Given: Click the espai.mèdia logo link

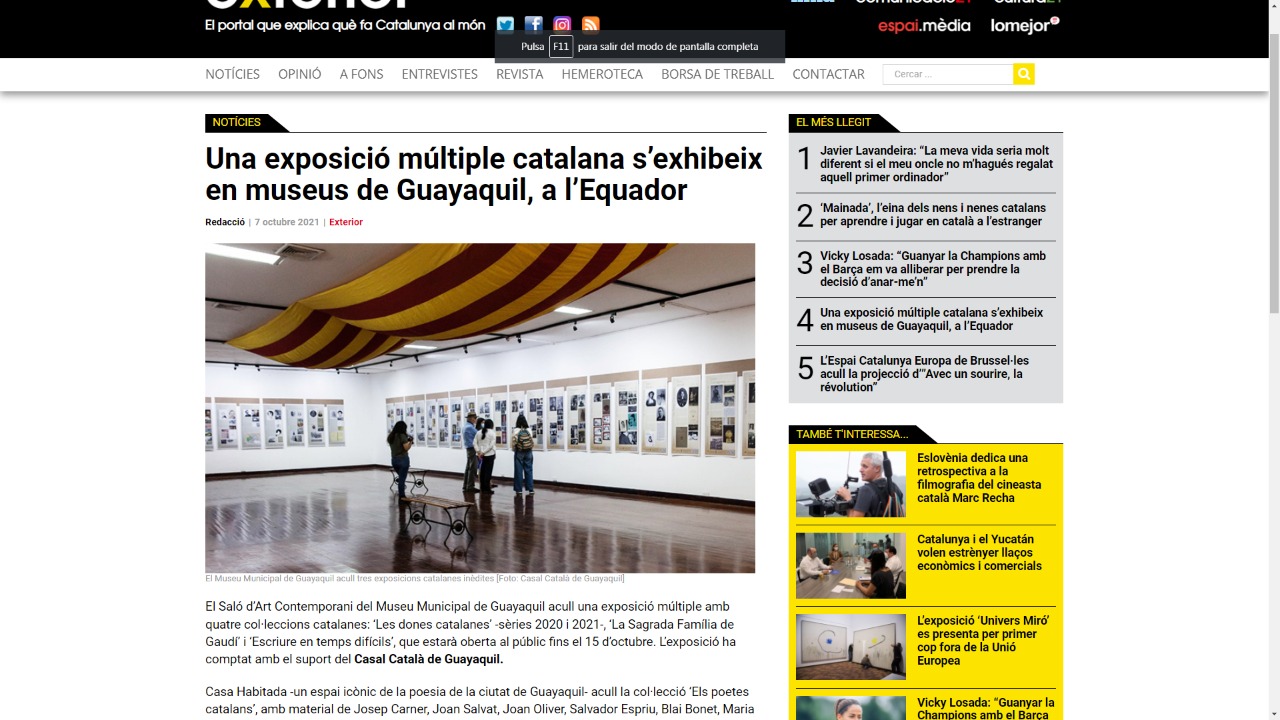Looking at the screenshot, I should pos(924,26).
